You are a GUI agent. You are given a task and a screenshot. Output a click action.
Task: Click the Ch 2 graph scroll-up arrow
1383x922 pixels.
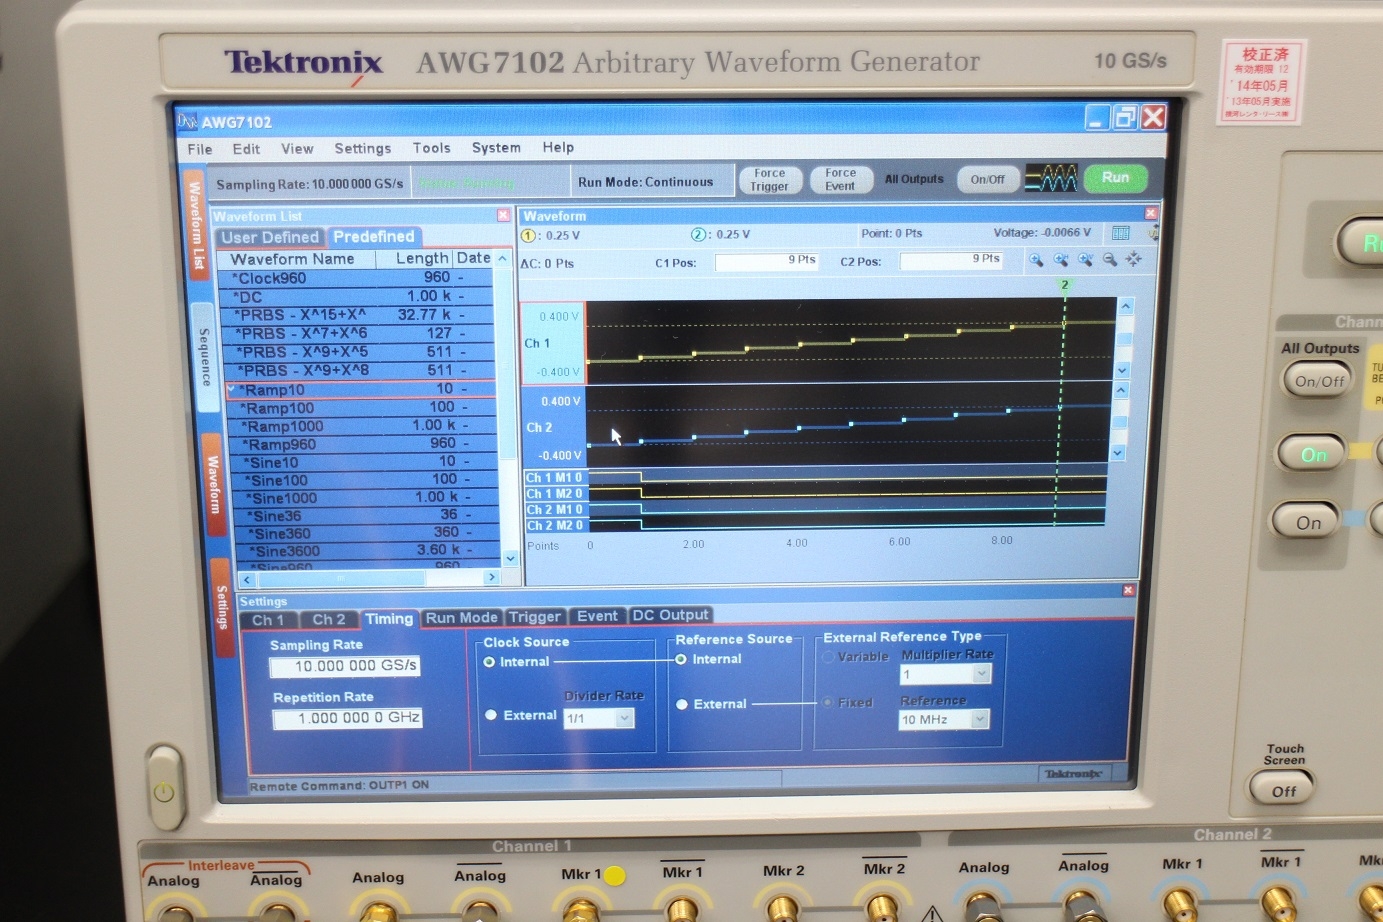(x=1122, y=390)
